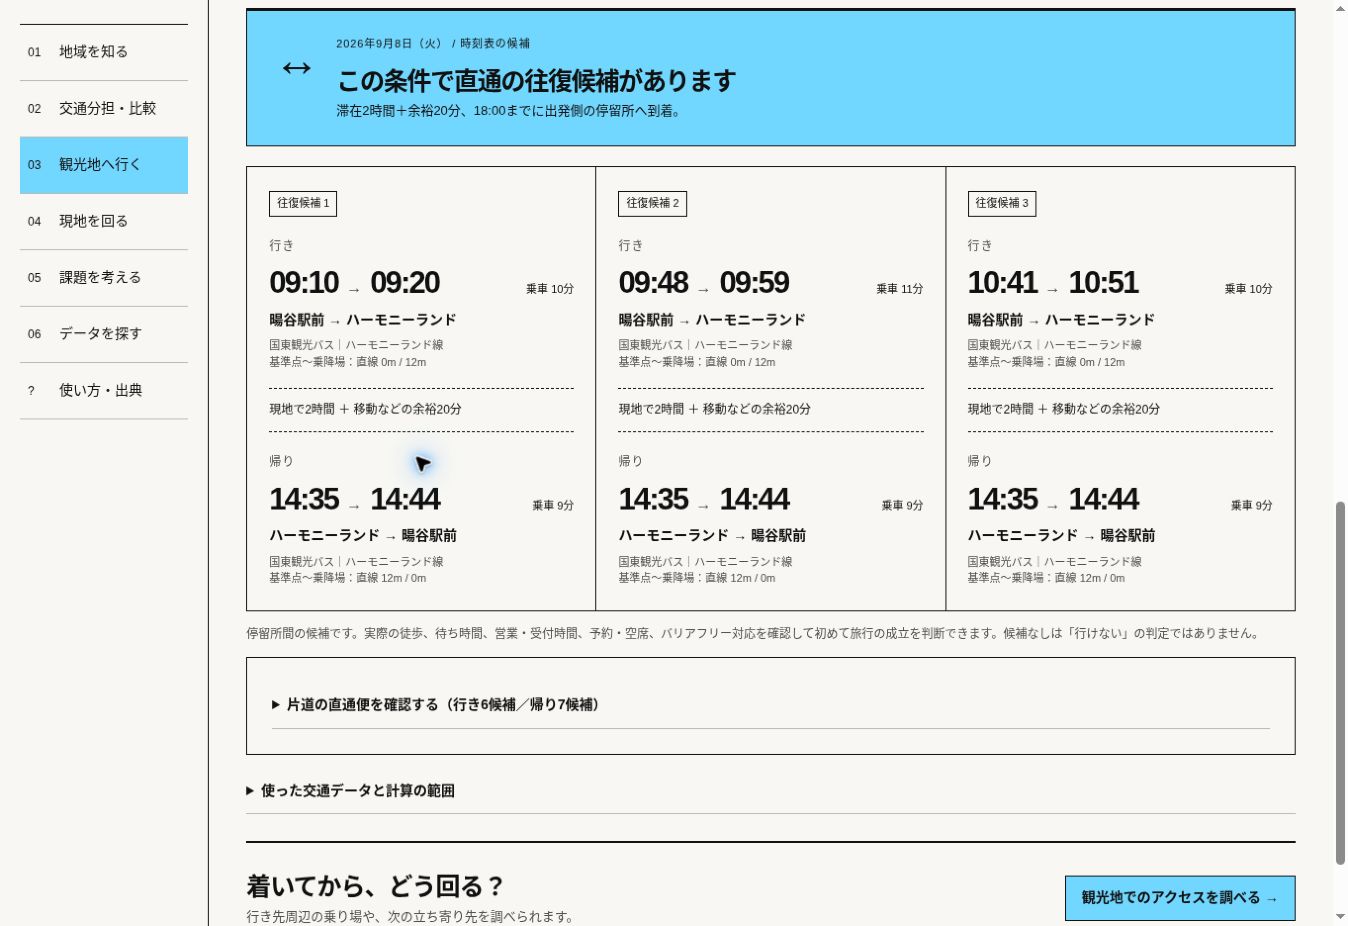
Task: Click 乗車 11分 in candidate 2
Action: coord(900,289)
